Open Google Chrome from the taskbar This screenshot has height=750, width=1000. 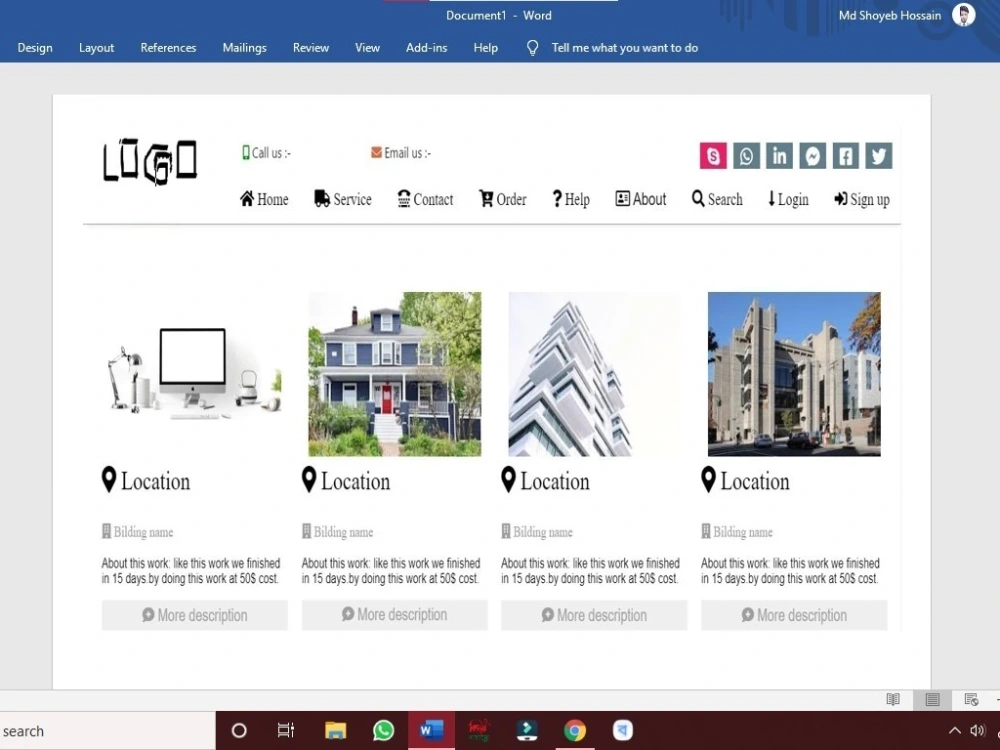click(575, 730)
